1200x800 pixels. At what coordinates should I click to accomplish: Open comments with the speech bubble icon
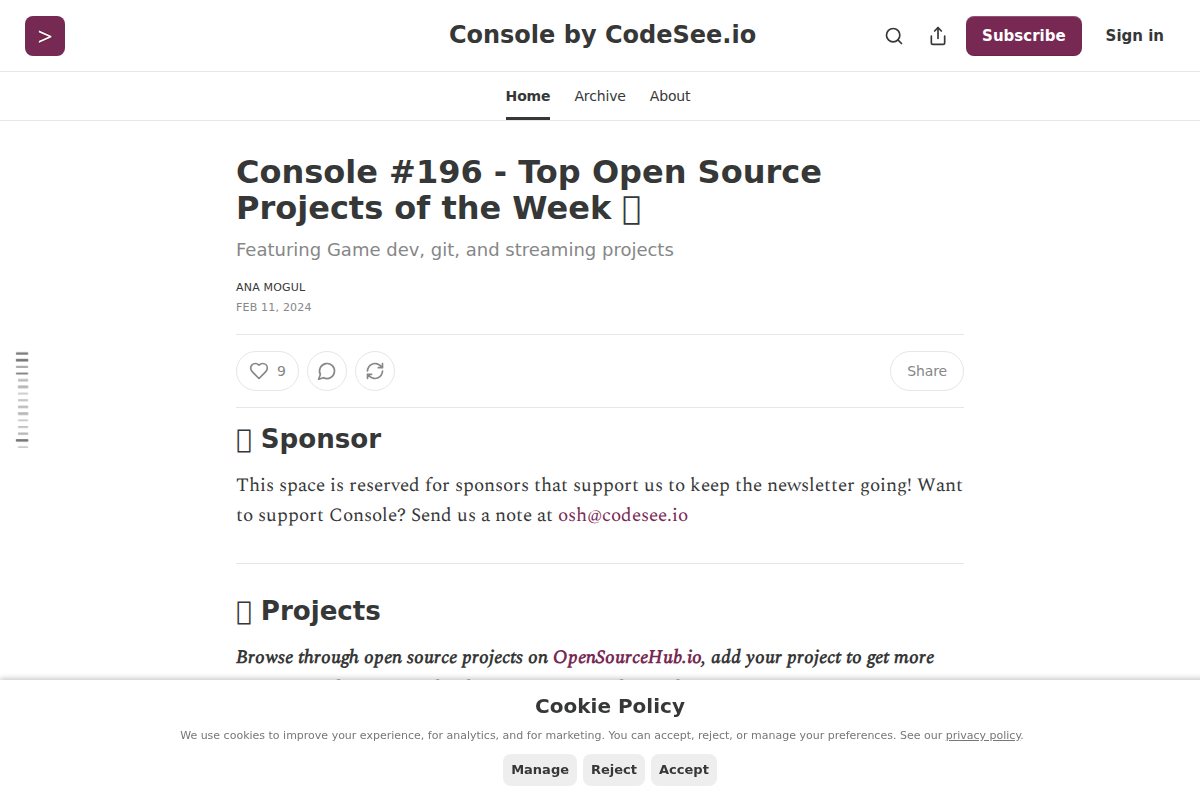(x=327, y=371)
